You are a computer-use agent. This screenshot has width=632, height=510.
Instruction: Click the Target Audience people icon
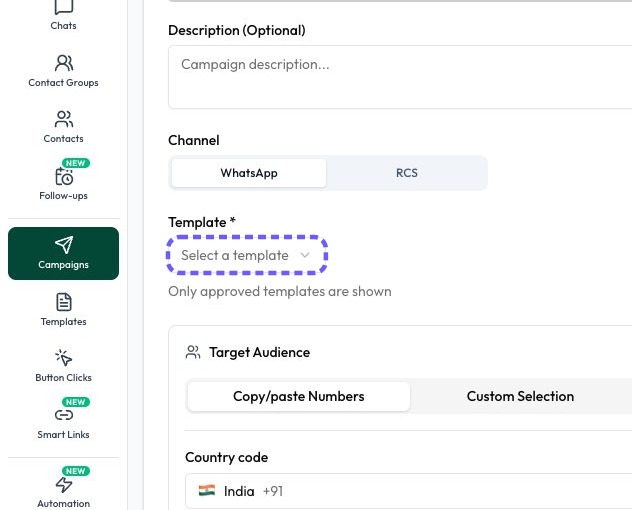click(193, 352)
